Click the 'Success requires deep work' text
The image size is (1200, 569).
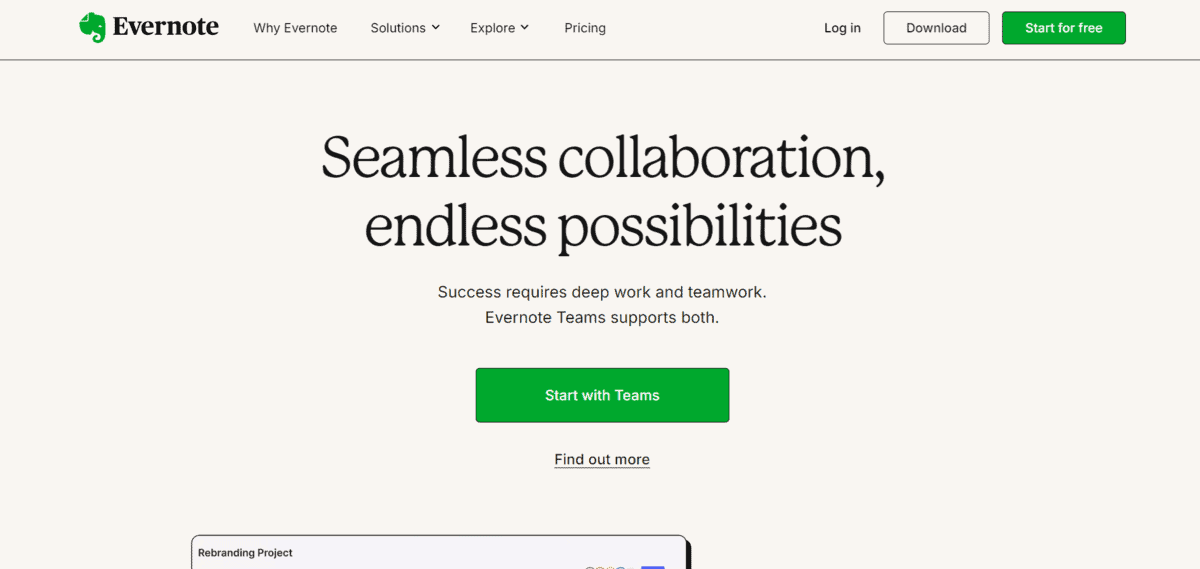(x=602, y=292)
